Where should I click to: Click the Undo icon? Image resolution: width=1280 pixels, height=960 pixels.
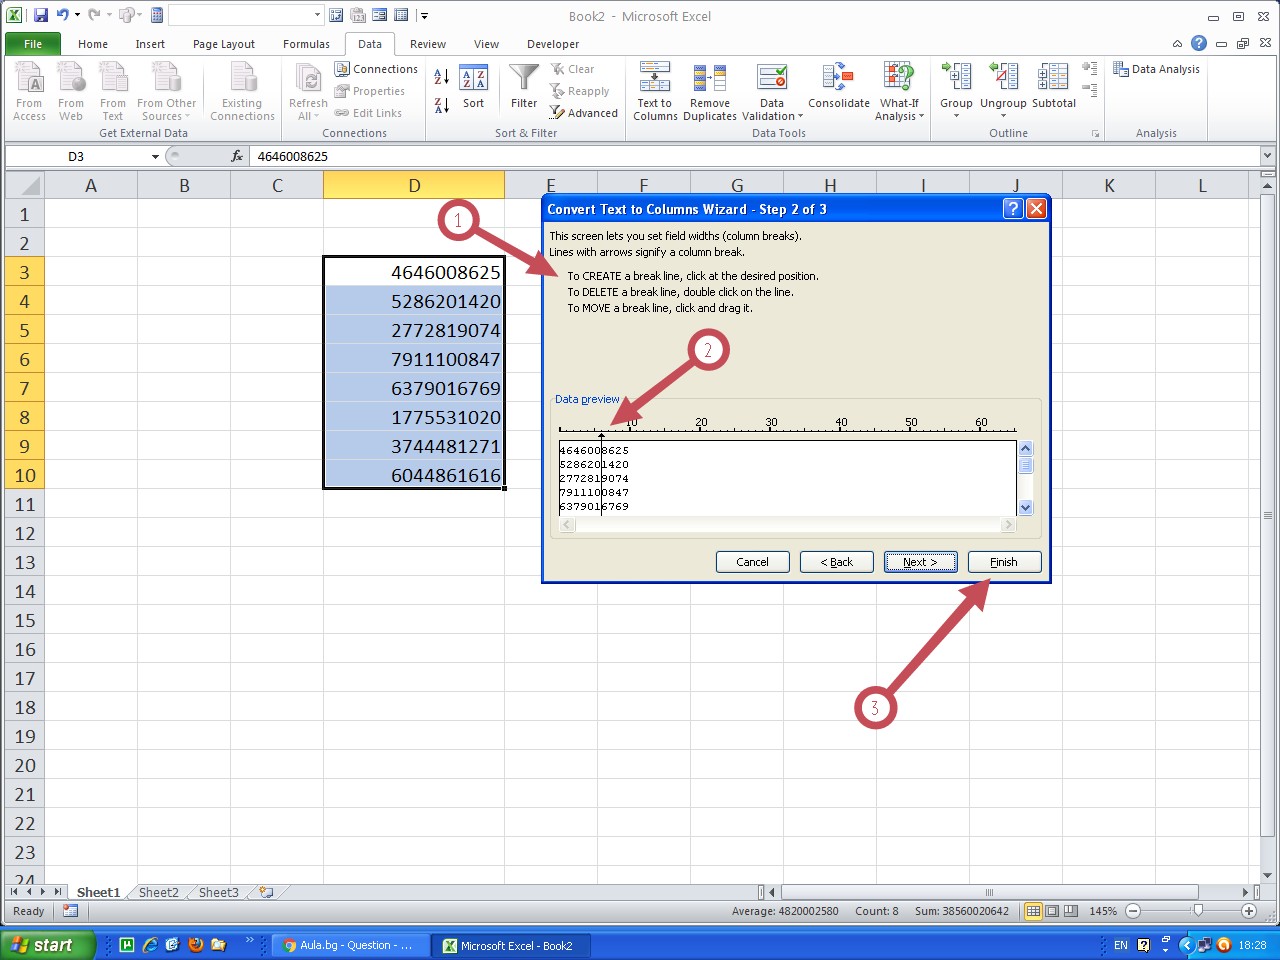coord(63,15)
